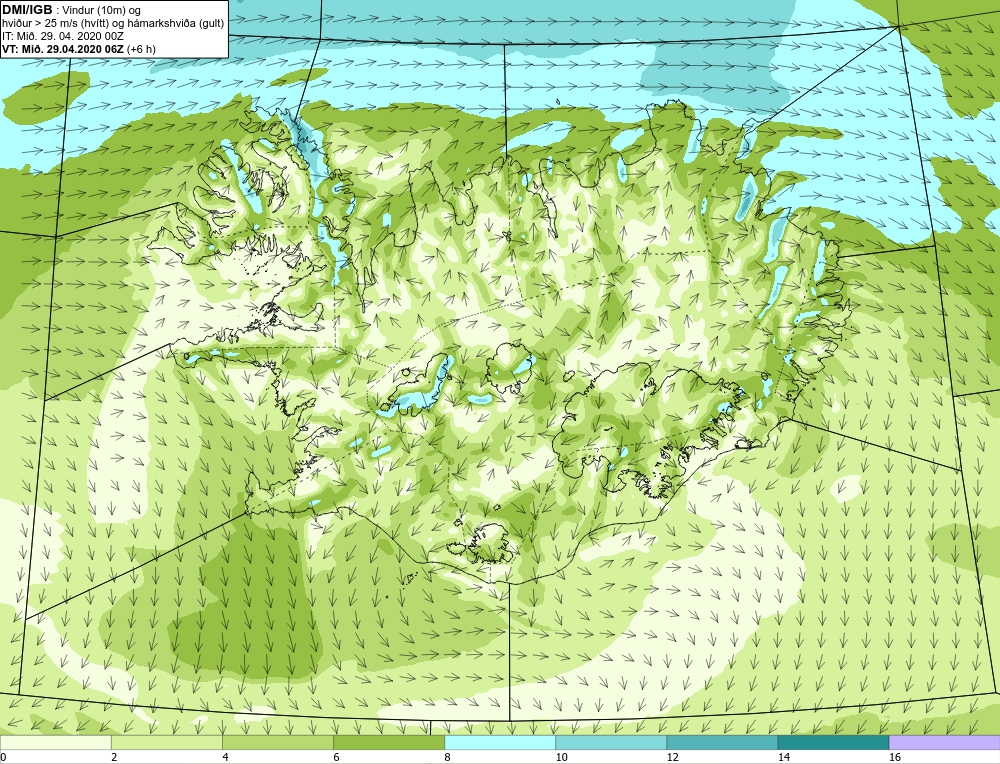The height and width of the screenshot is (764, 1000).
Task: Click the turquoise 10–12 m/s color swatch
Action: [611, 742]
